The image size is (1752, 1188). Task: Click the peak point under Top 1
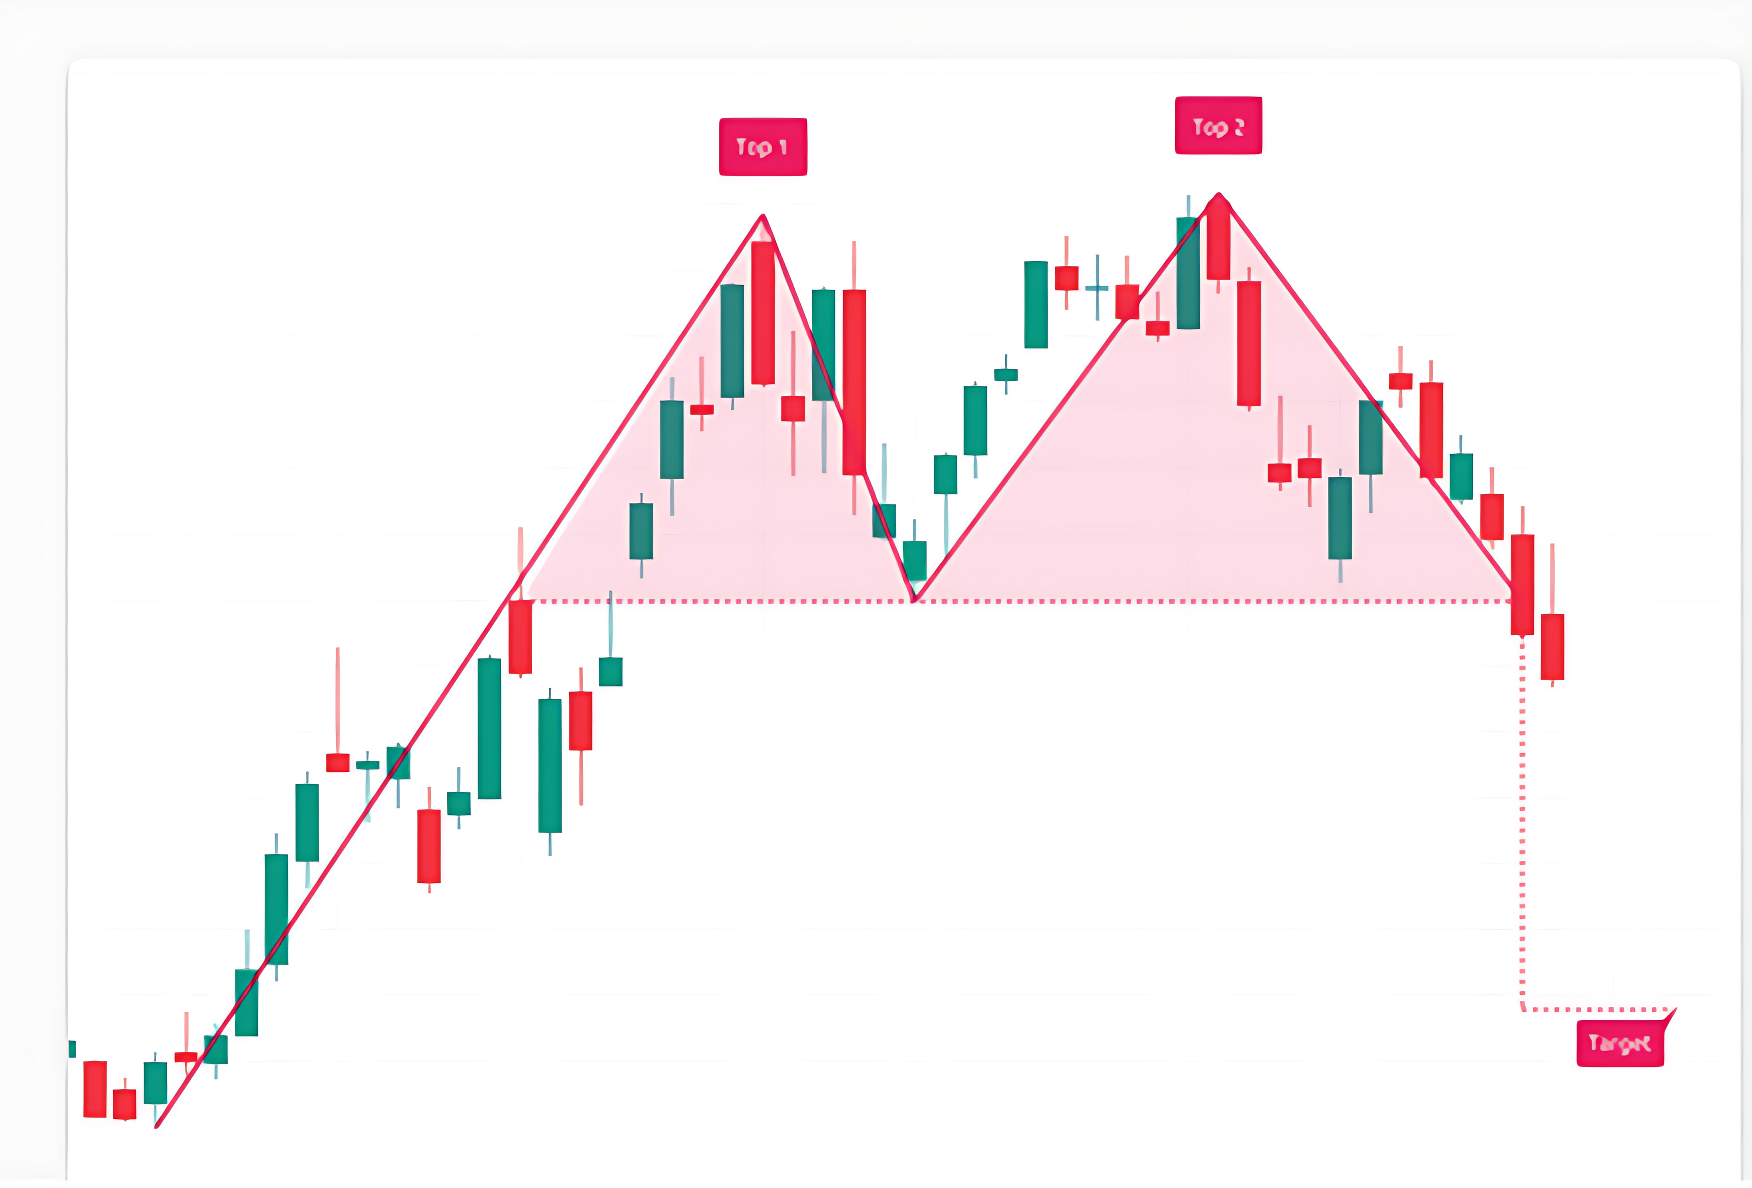(x=763, y=216)
